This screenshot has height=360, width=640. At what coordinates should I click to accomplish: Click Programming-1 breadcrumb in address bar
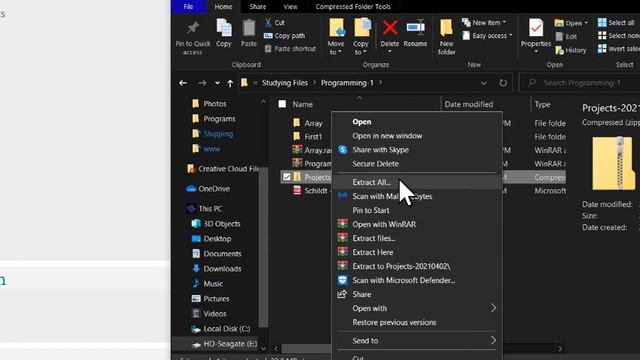coord(347,83)
